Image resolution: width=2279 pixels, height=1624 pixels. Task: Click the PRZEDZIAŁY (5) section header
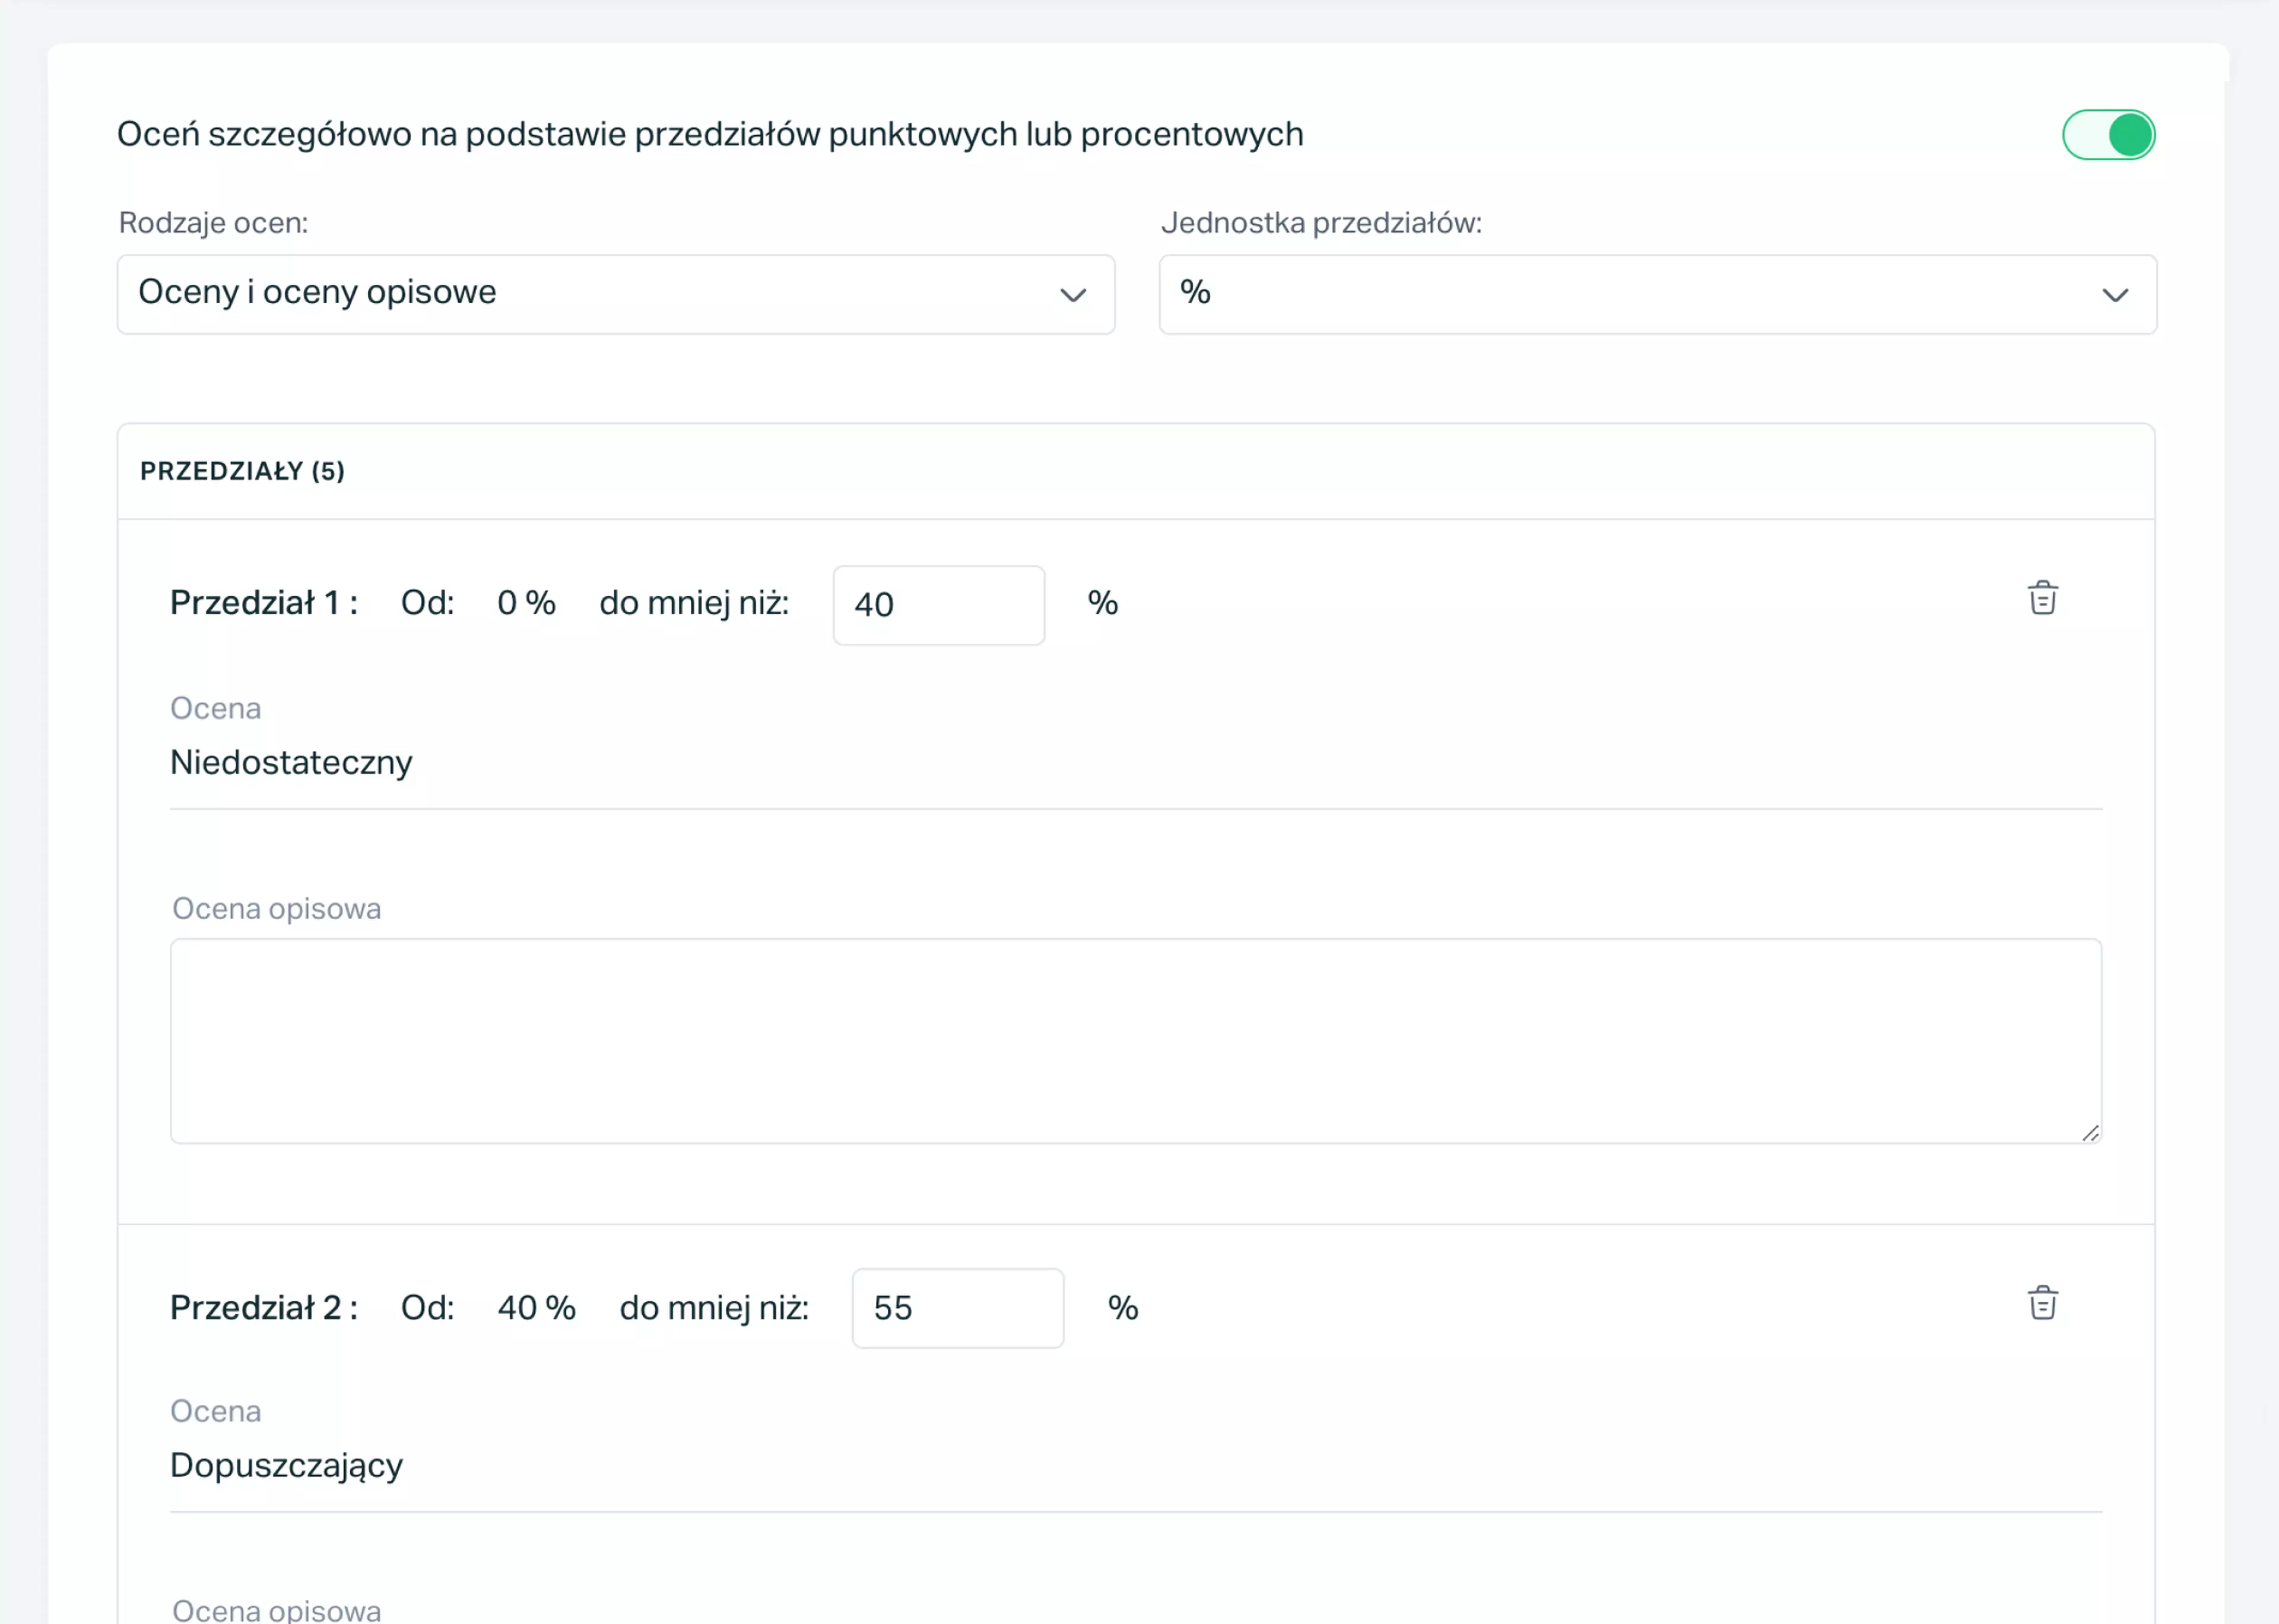click(x=242, y=471)
